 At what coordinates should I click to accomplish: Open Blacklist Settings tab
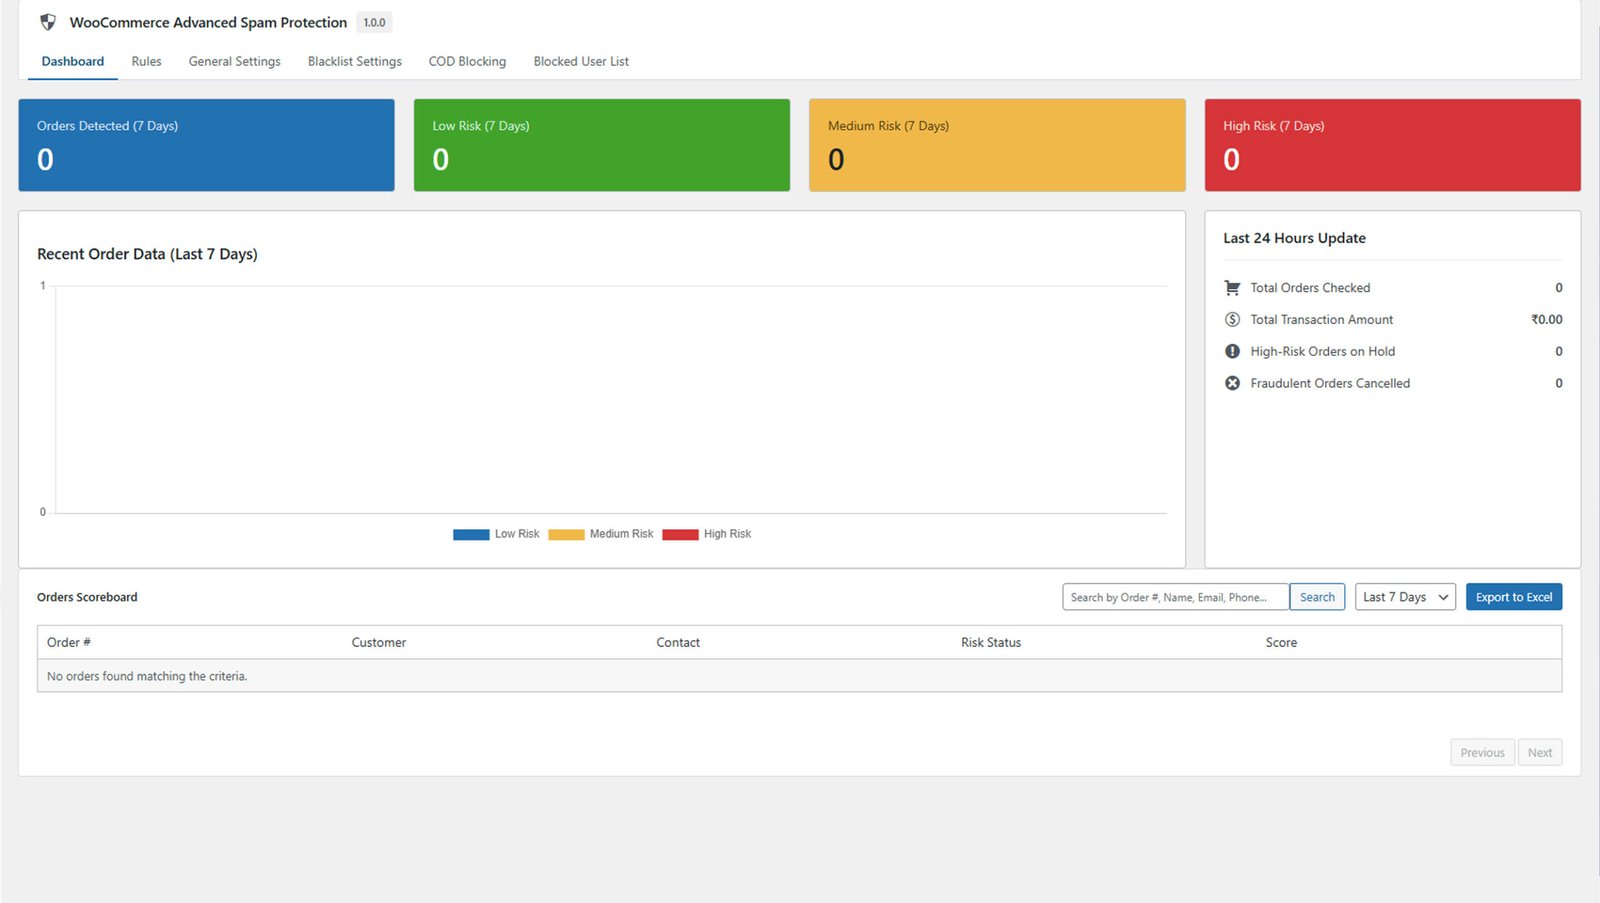tap(354, 62)
